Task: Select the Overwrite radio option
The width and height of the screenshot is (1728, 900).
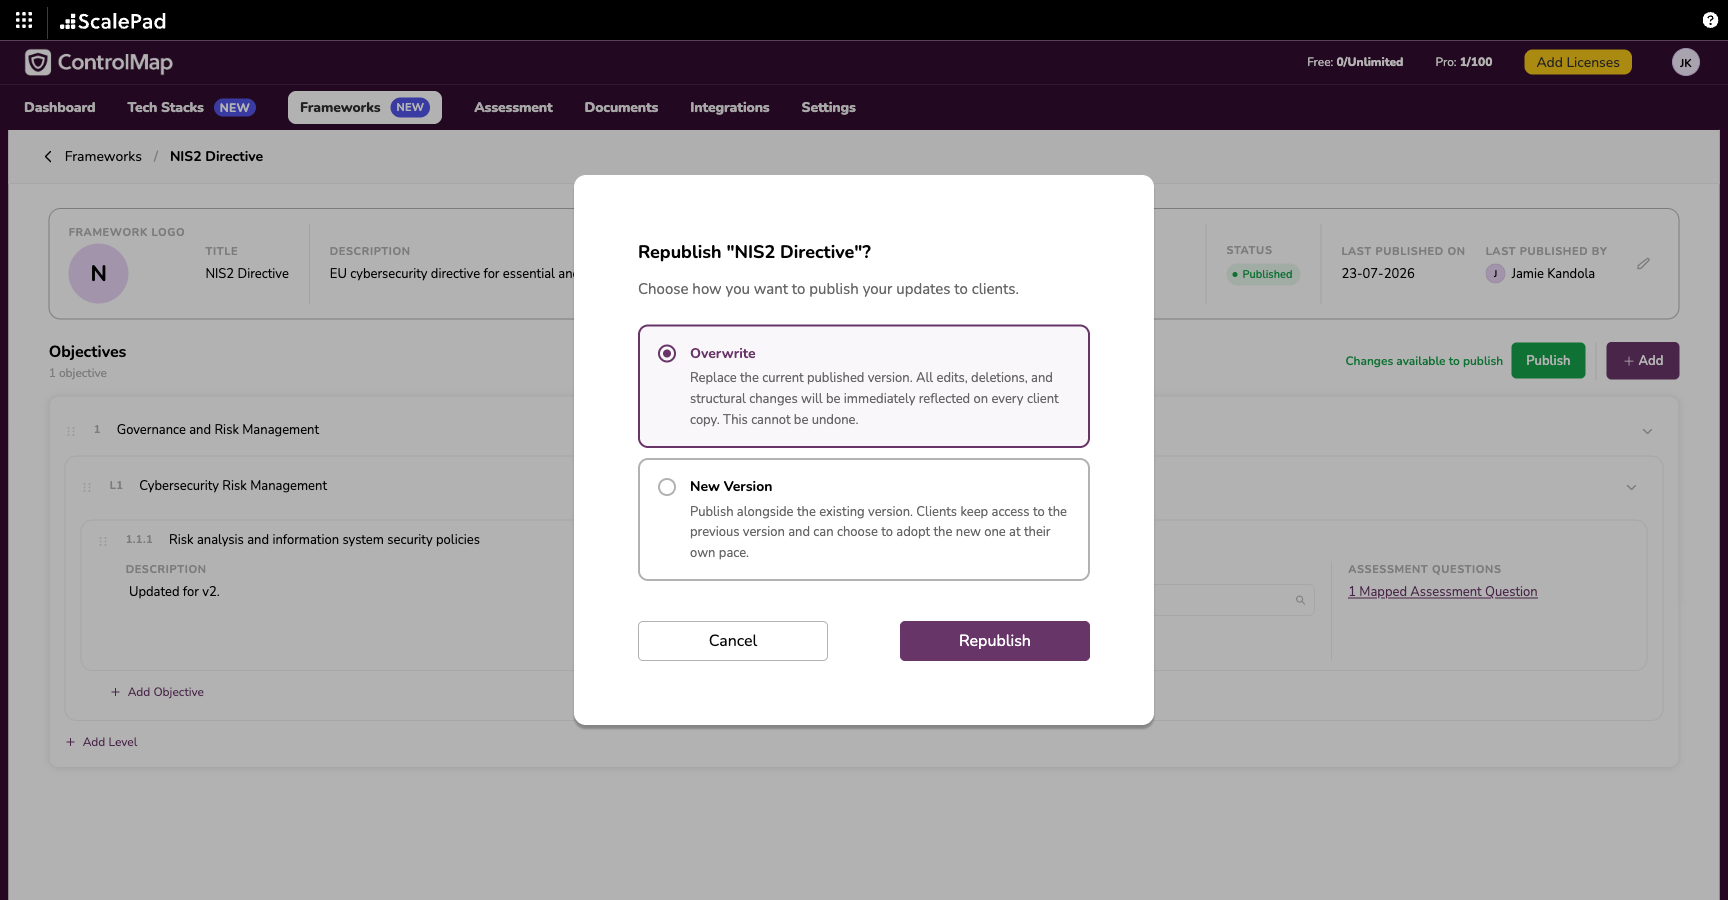Action: pos(667,353)
